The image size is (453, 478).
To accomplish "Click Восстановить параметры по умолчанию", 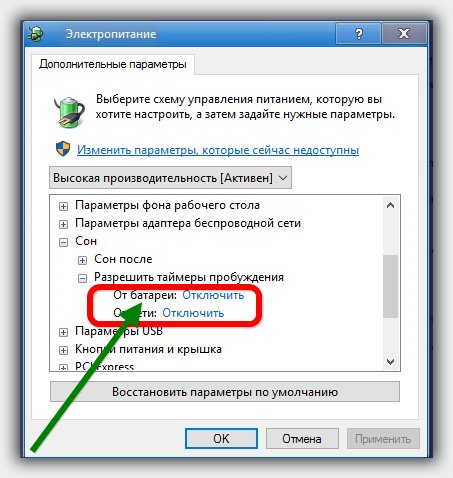I will coord(225,392).
